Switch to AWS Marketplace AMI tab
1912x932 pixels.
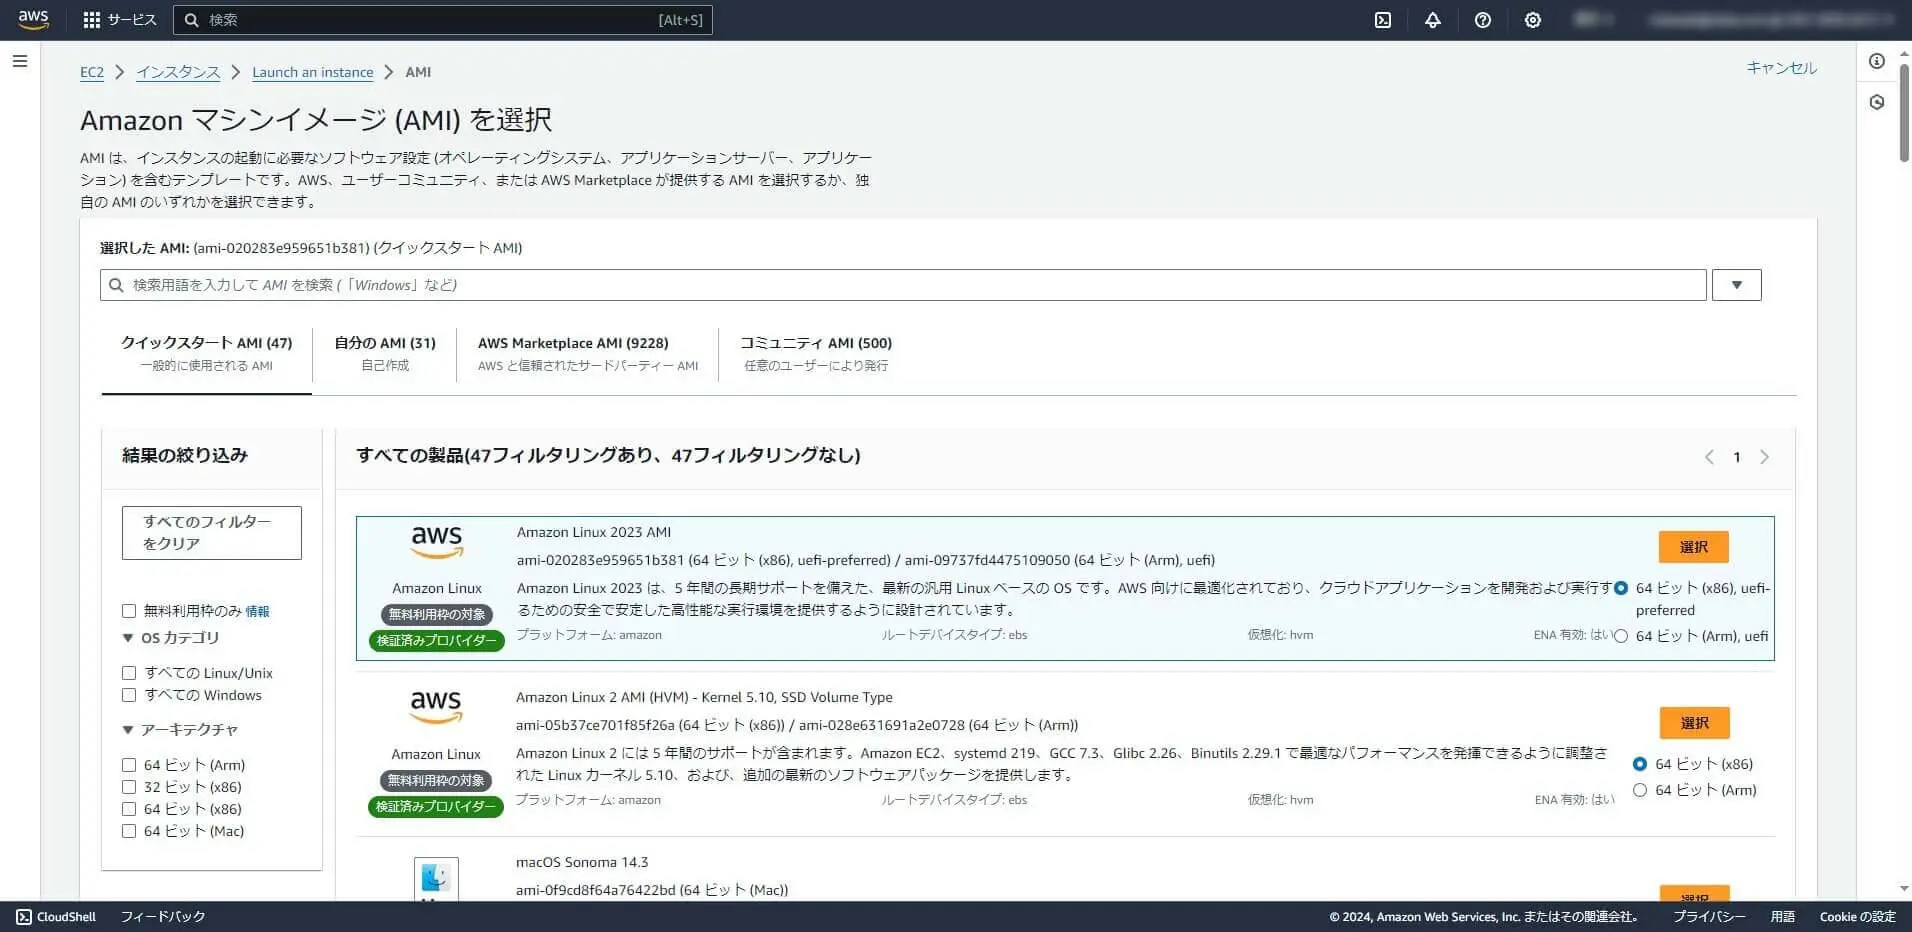[588, 354]
